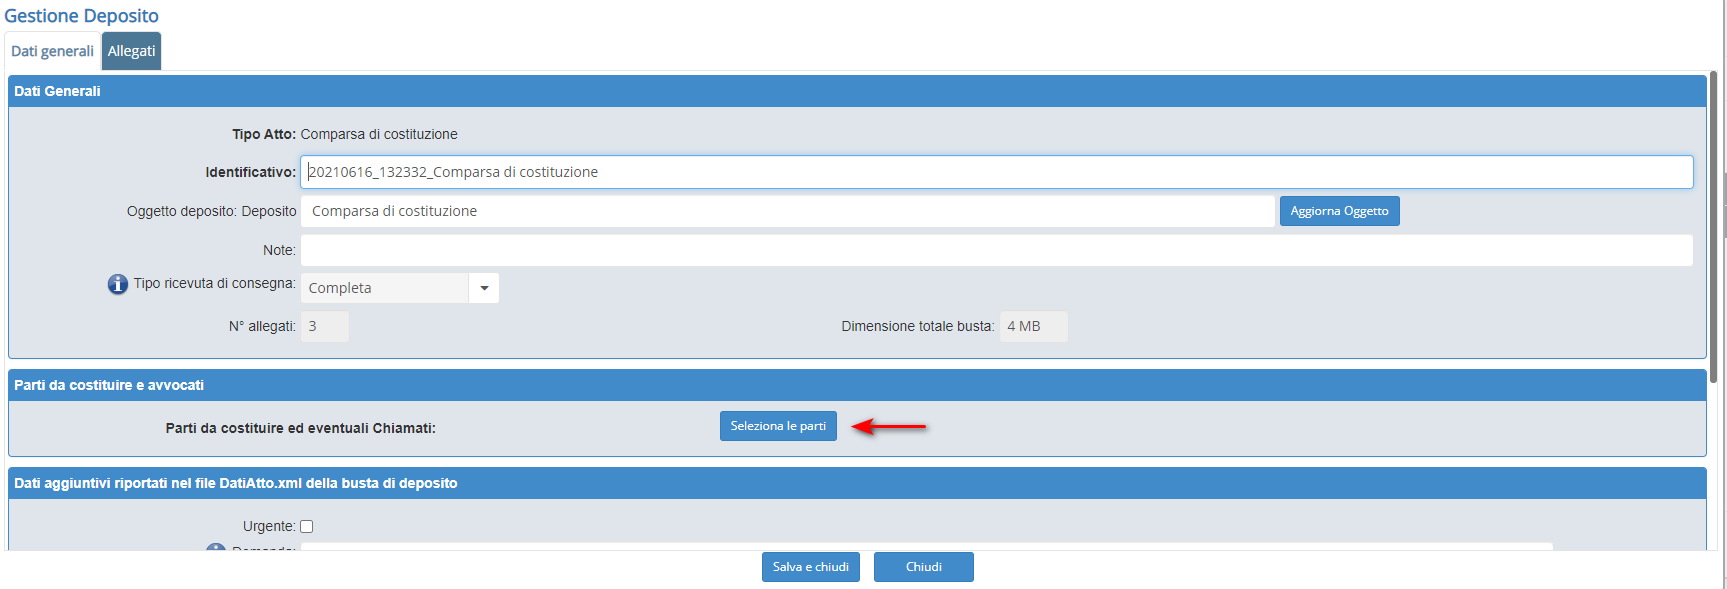
Task: Click into the Oggetto deposito text field
Action: click(787, 211)
